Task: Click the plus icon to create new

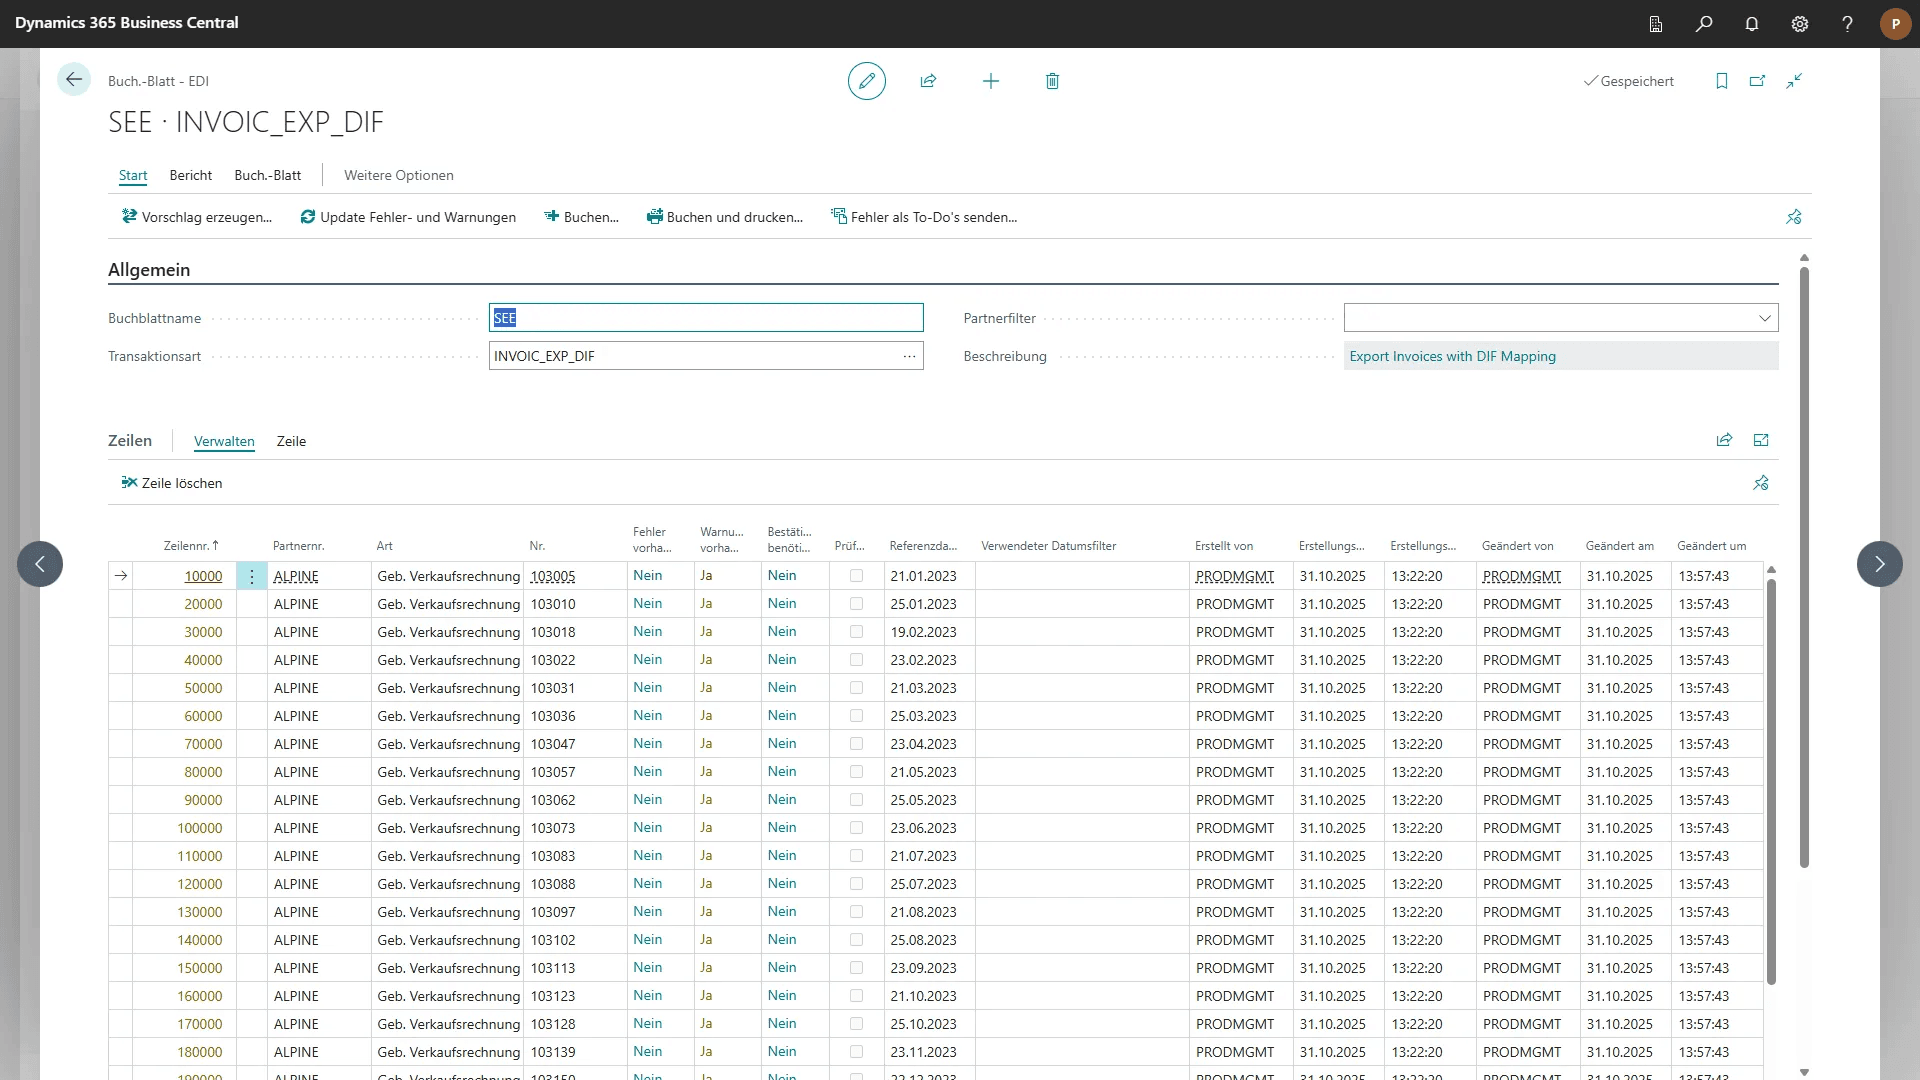Action: 991,81
